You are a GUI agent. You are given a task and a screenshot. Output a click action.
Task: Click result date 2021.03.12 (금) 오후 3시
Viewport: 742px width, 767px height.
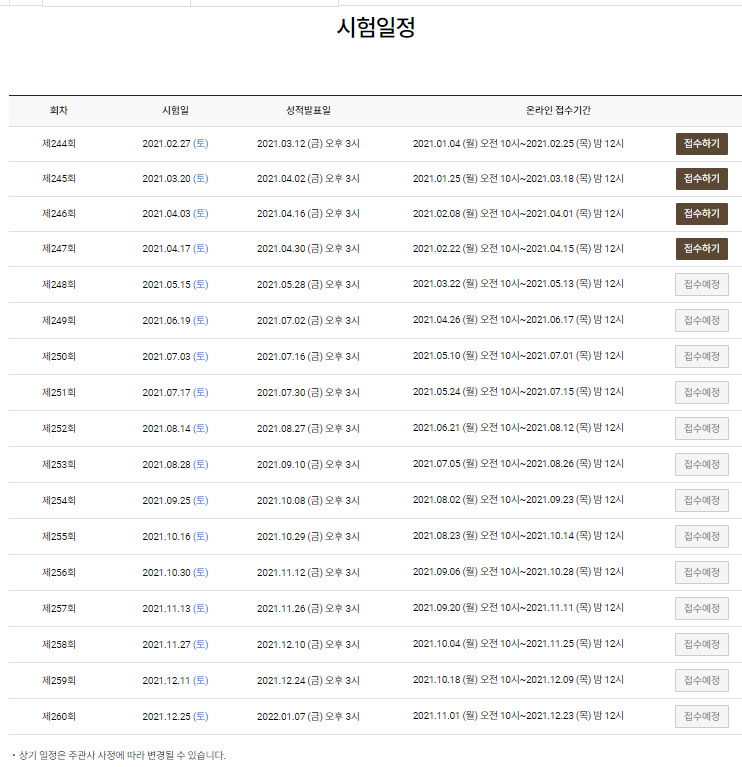click(x=308, y=143)
